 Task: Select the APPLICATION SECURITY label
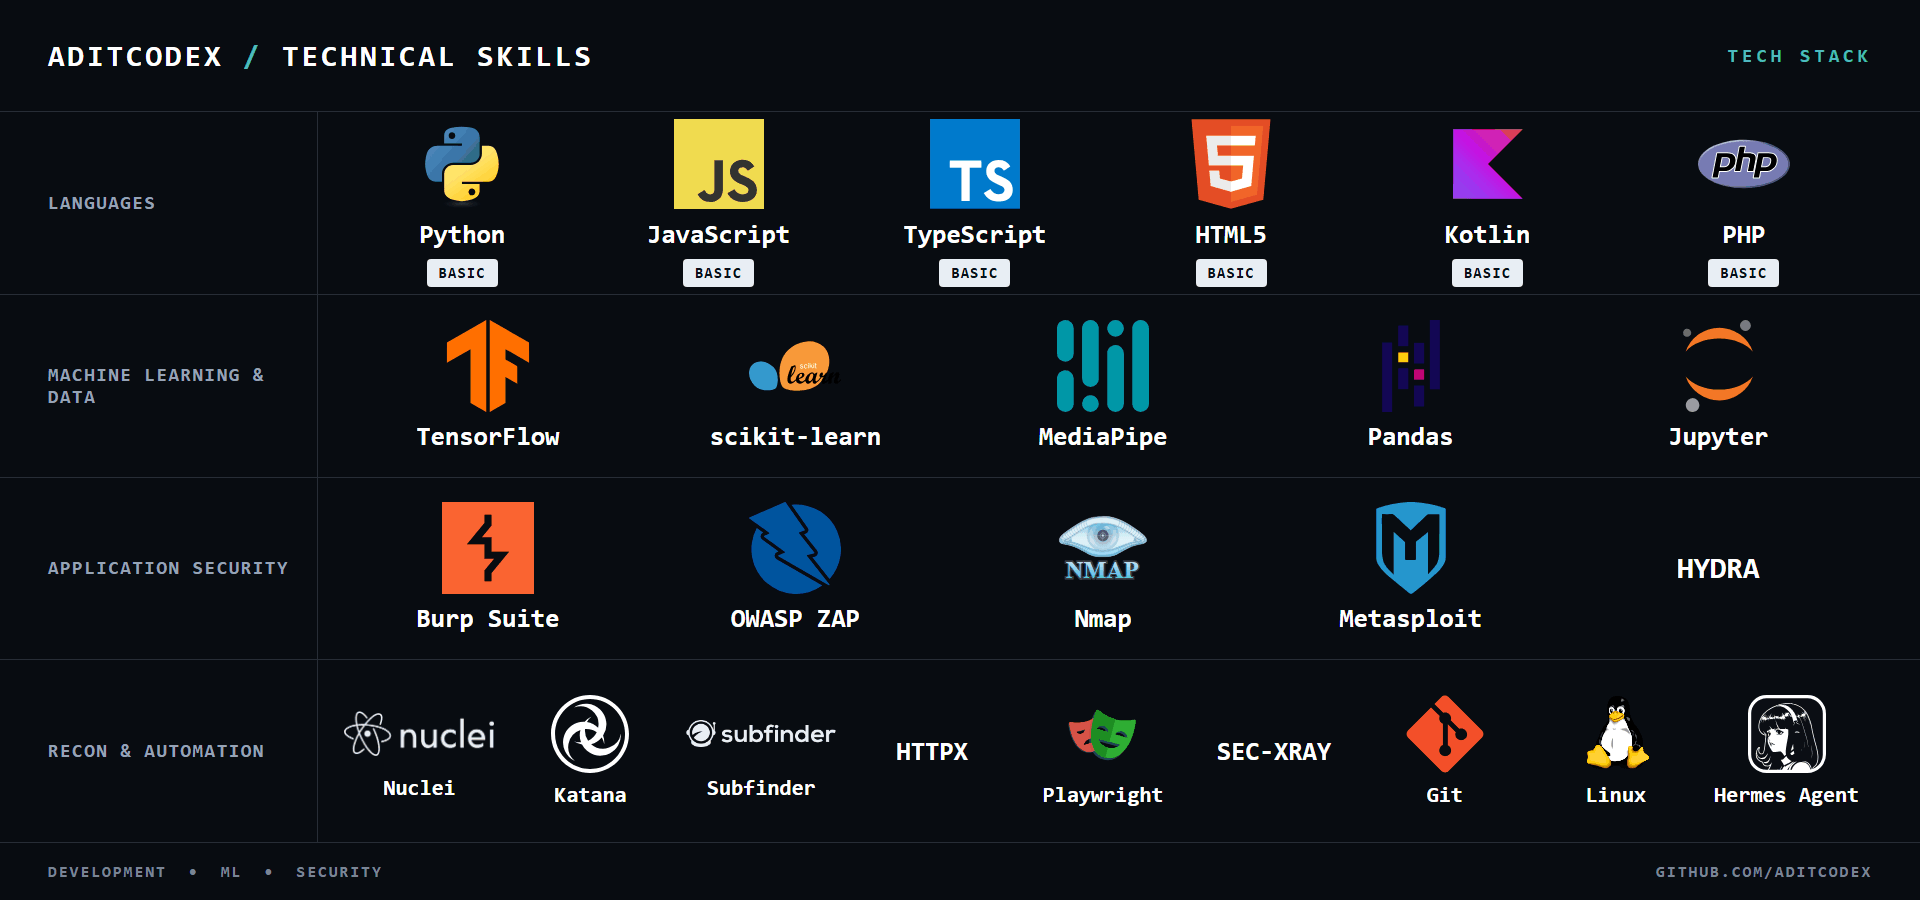coord(168,568)
